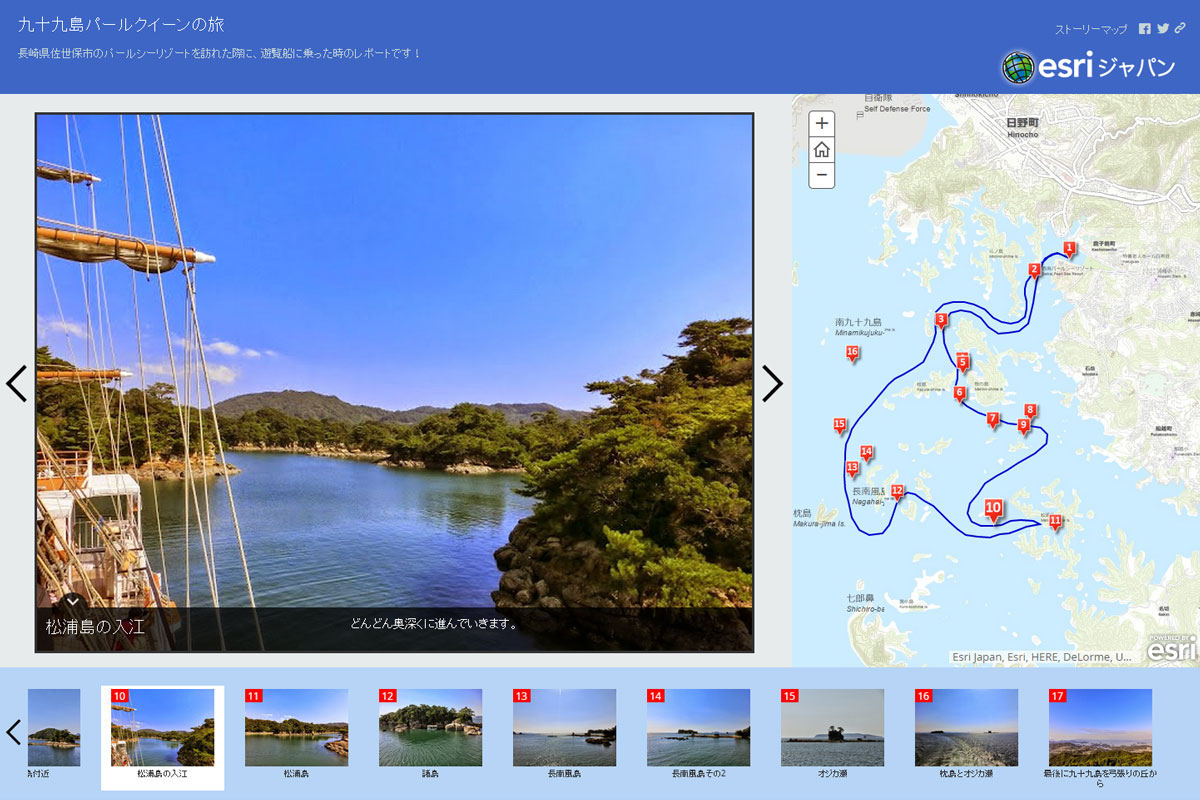This screenshot has width=1200, height=800.
Task: Go to previous photo with left arrow
Action: pyautogui.click(x=17, y=383)
